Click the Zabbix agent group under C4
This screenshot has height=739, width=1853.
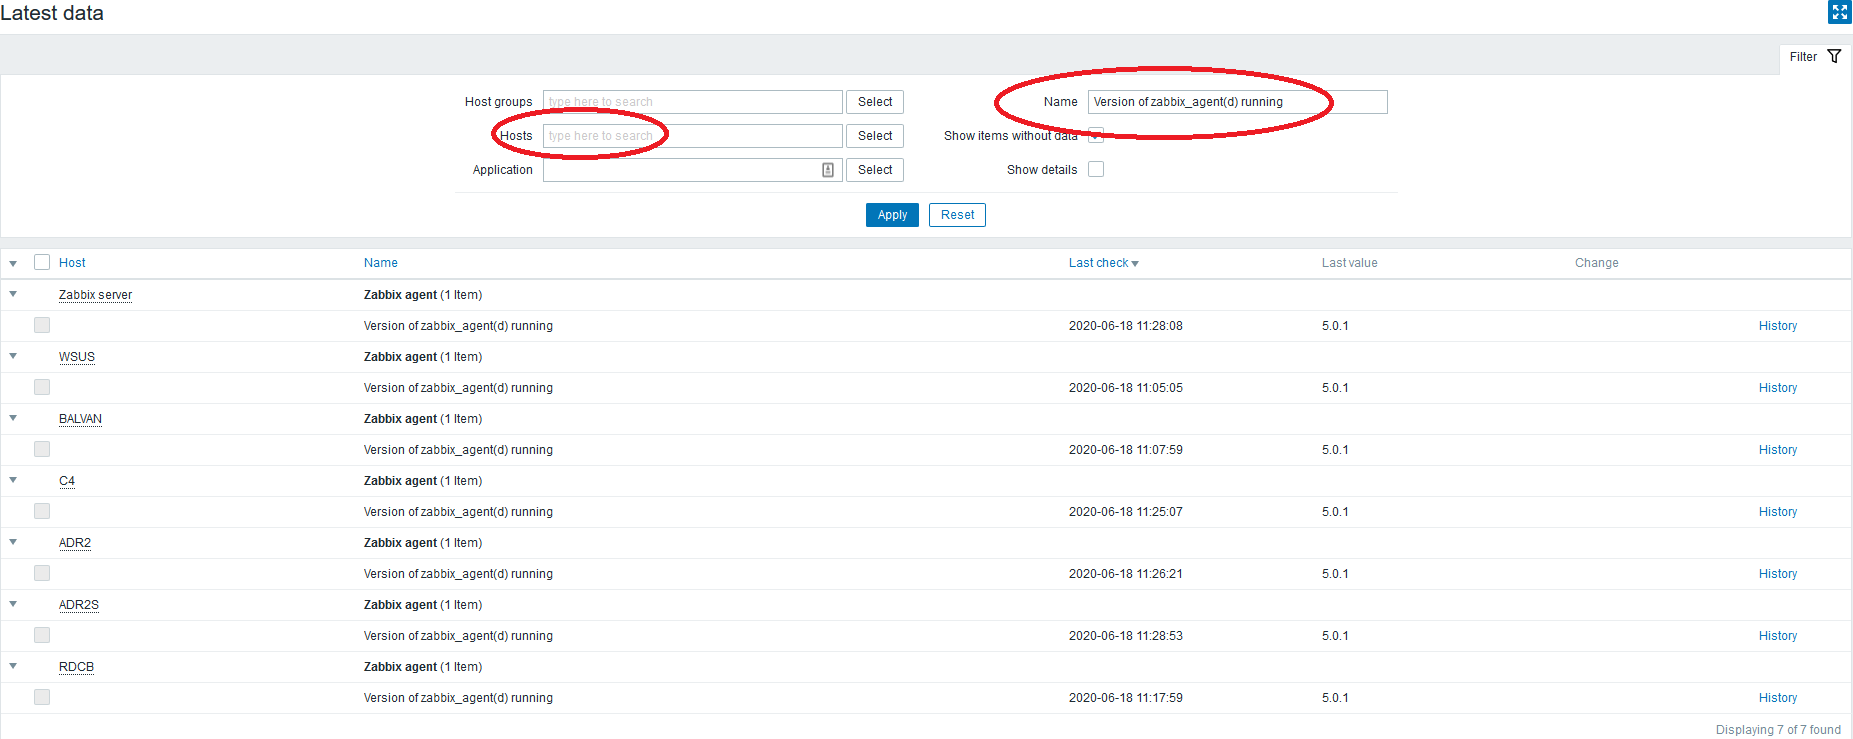(x=423, y=481)
